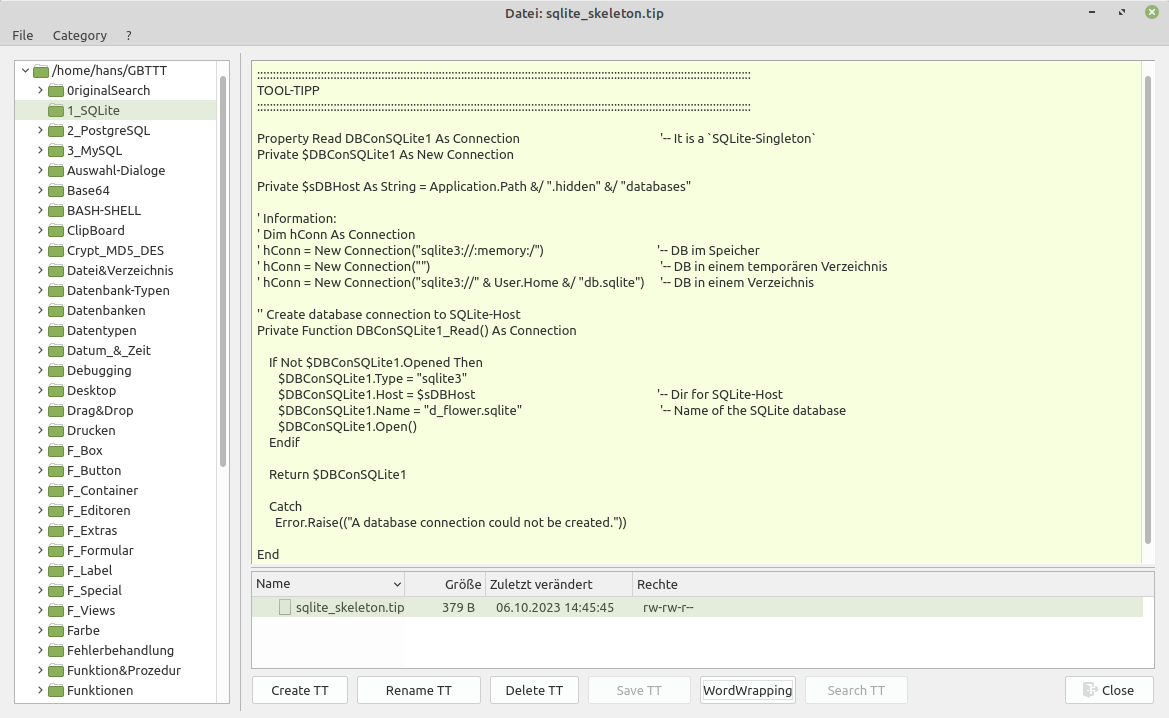Click the Datenbanken folder icon

point(56,311)
